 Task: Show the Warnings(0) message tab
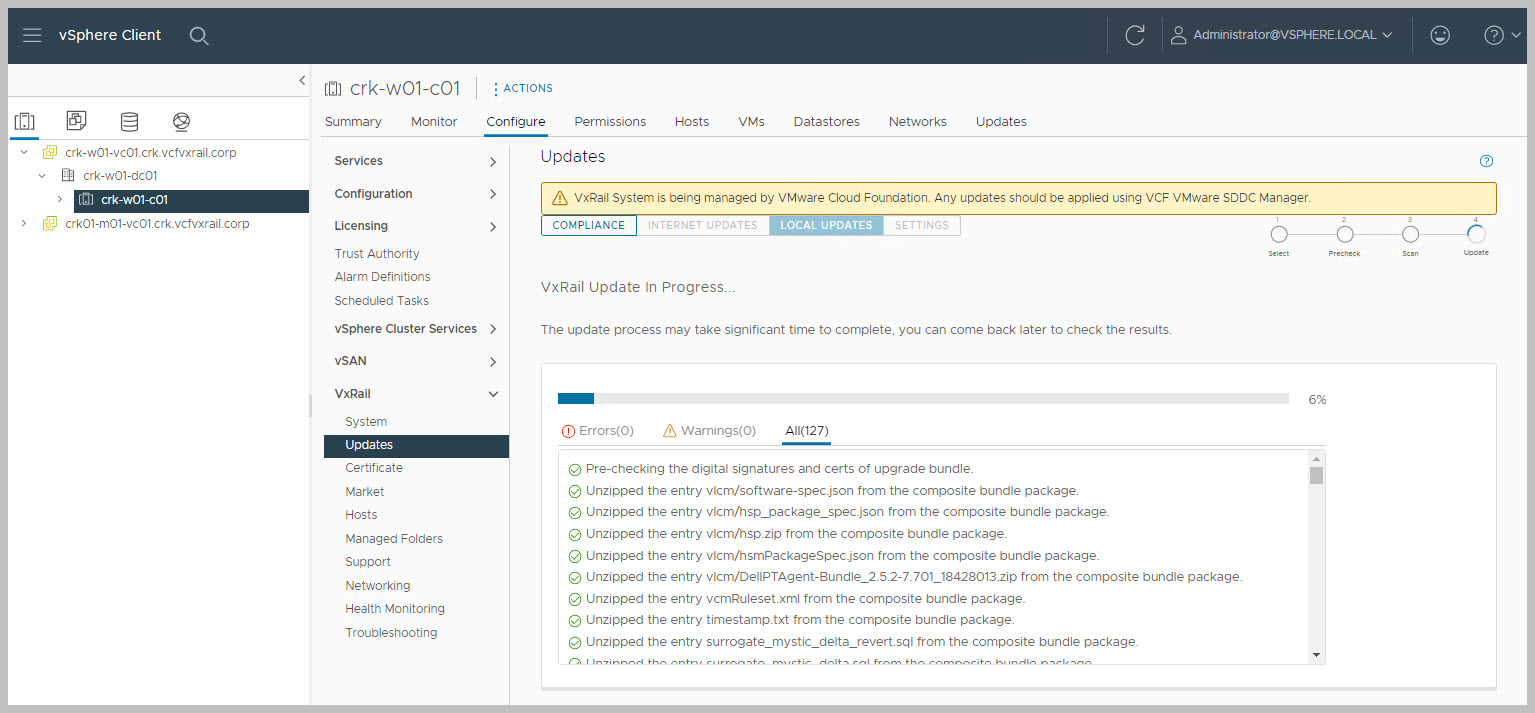[x=709, y=431]
